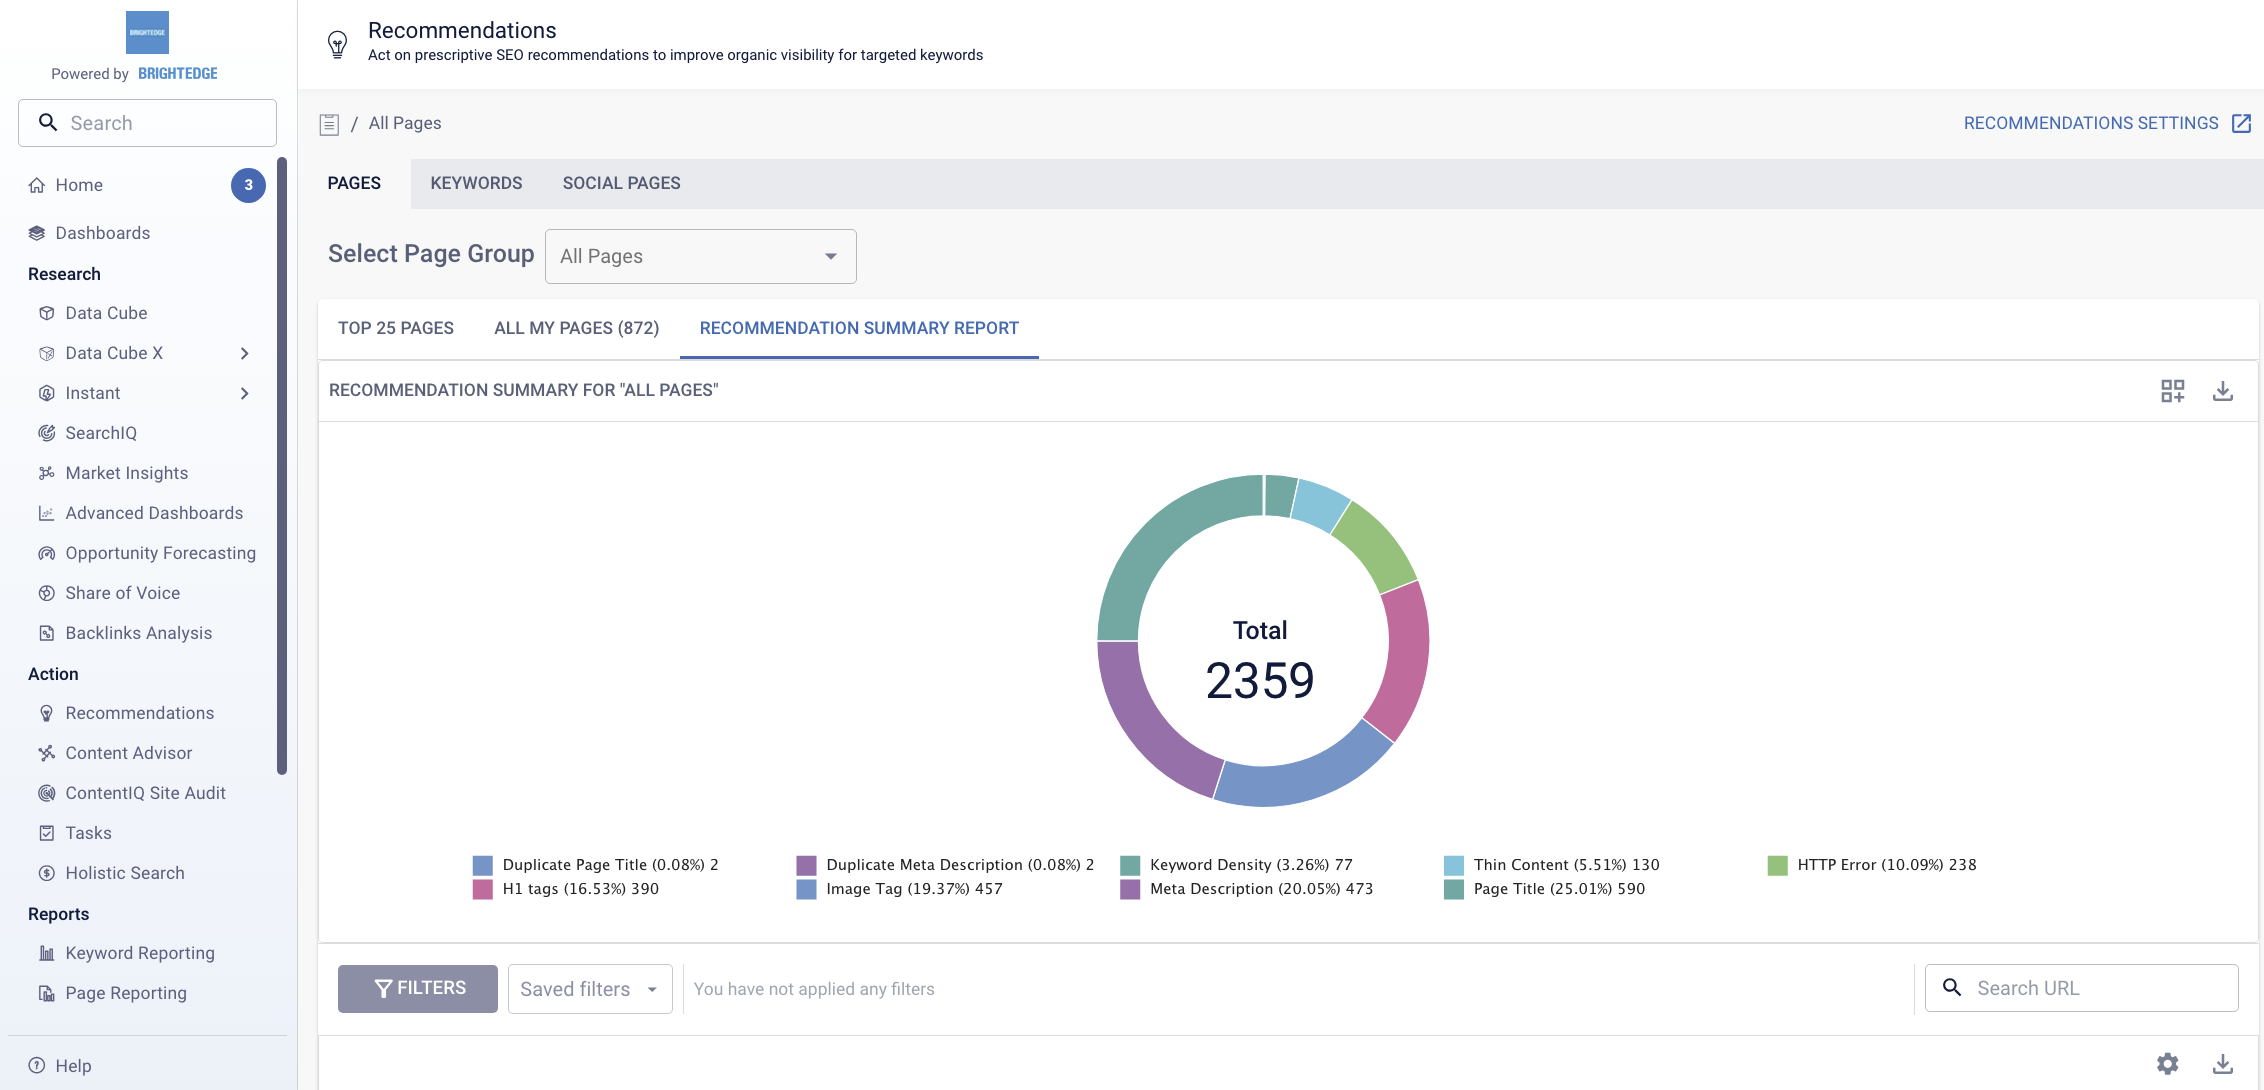Toggle Keyword Density legend item
Image resolution: width=2264 pixels, height=1090 pixels.
point(1250,865)
